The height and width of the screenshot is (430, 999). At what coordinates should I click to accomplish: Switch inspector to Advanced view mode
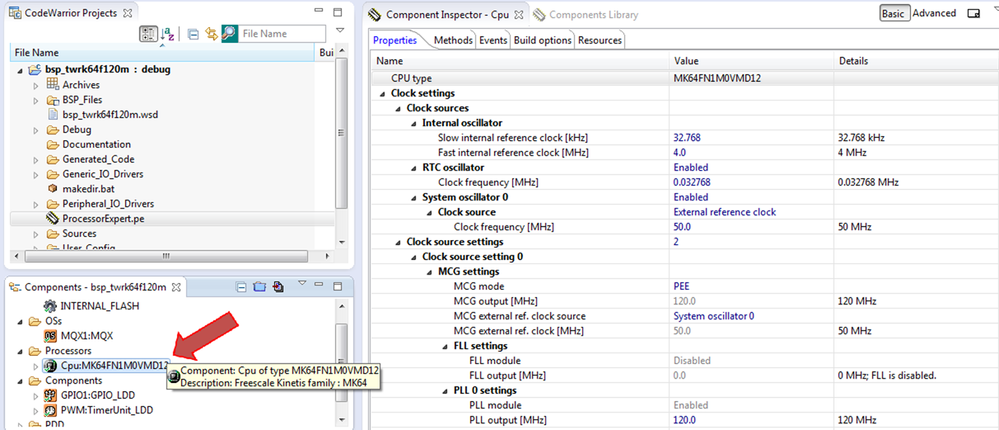point(935,13)
